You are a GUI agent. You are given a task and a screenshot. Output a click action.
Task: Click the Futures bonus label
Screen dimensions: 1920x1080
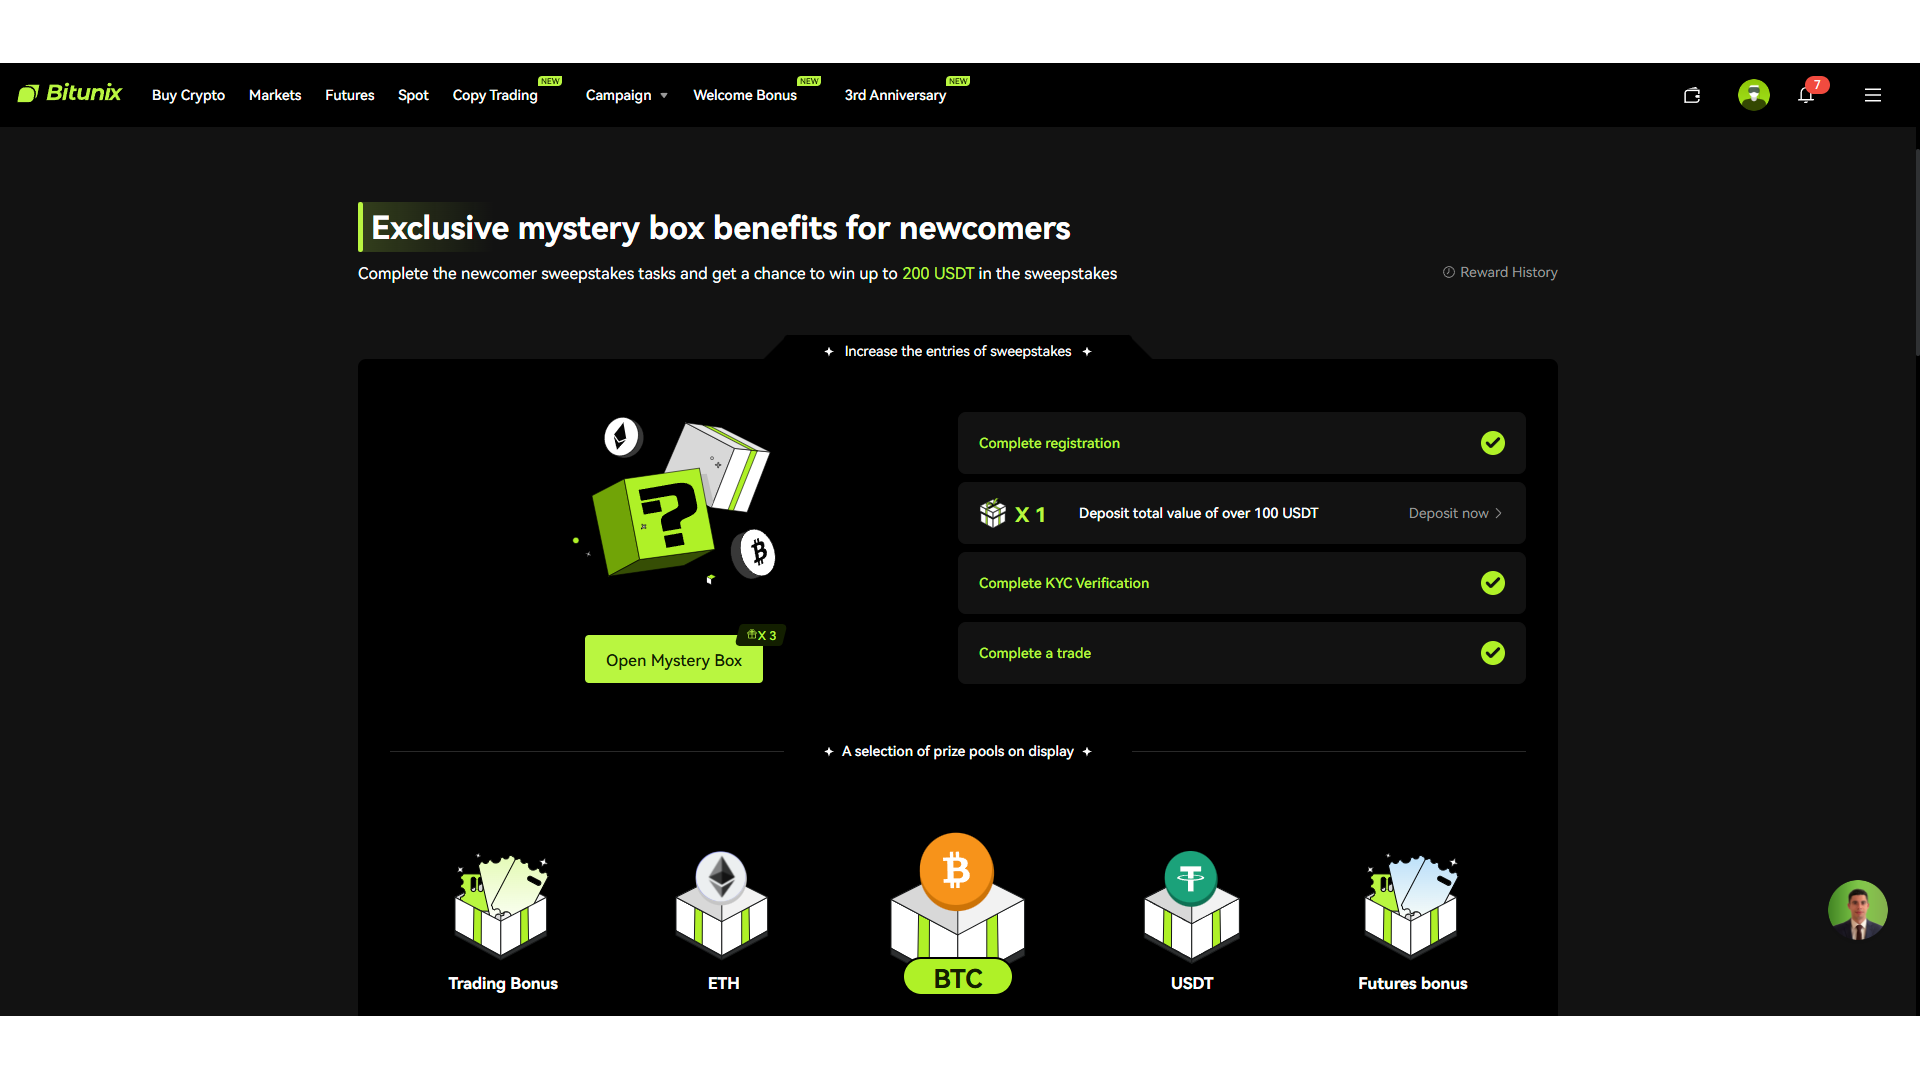[x=1412, y=983]
